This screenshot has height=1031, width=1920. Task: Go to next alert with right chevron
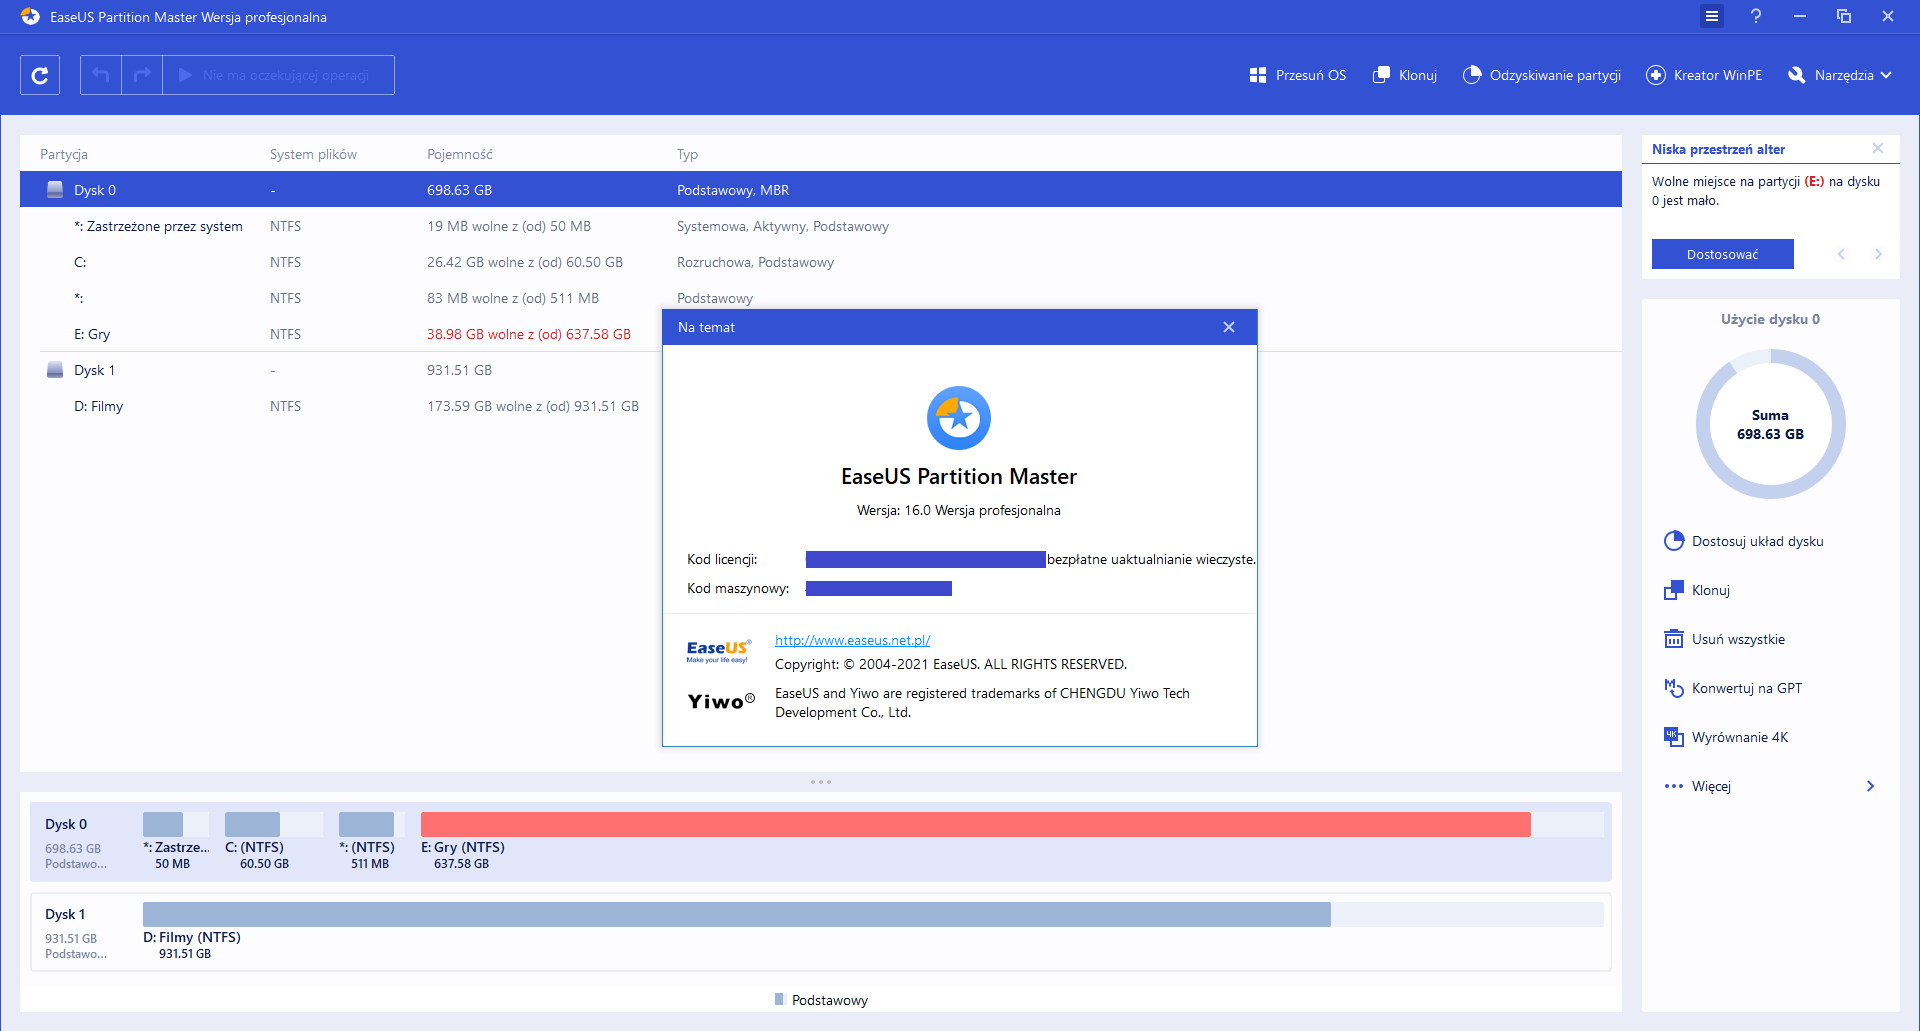pos(1878,254)
